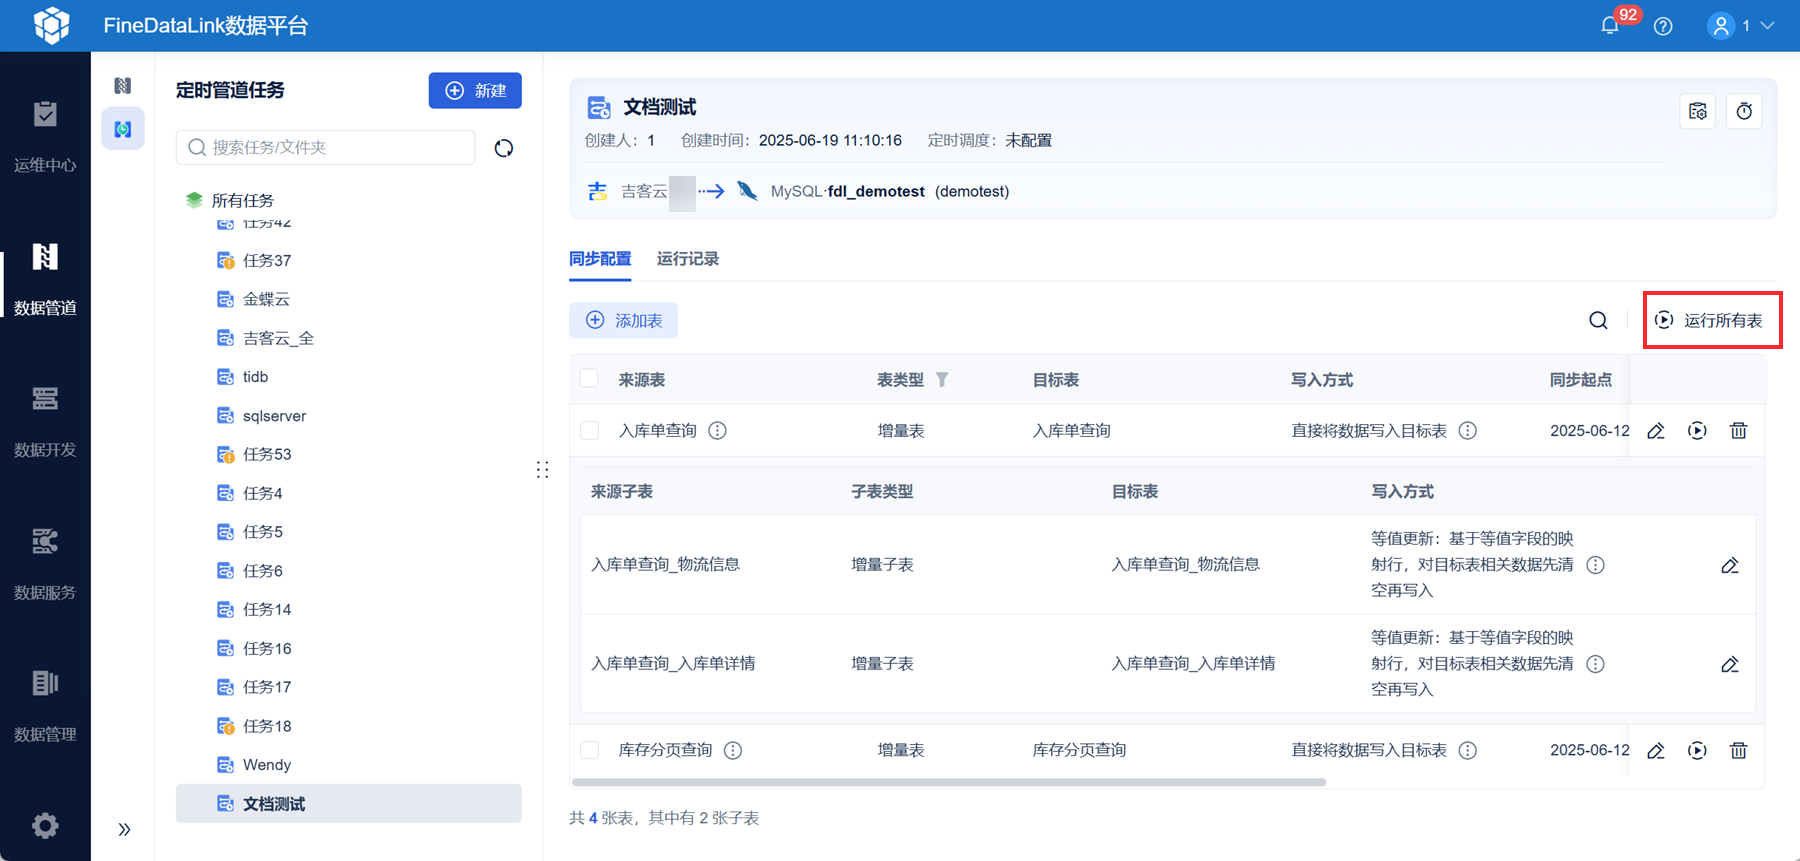The width and height of the screenshot is (1800, 861).
Task: Click the panel resize handle dots
Action: click(542, 470)
